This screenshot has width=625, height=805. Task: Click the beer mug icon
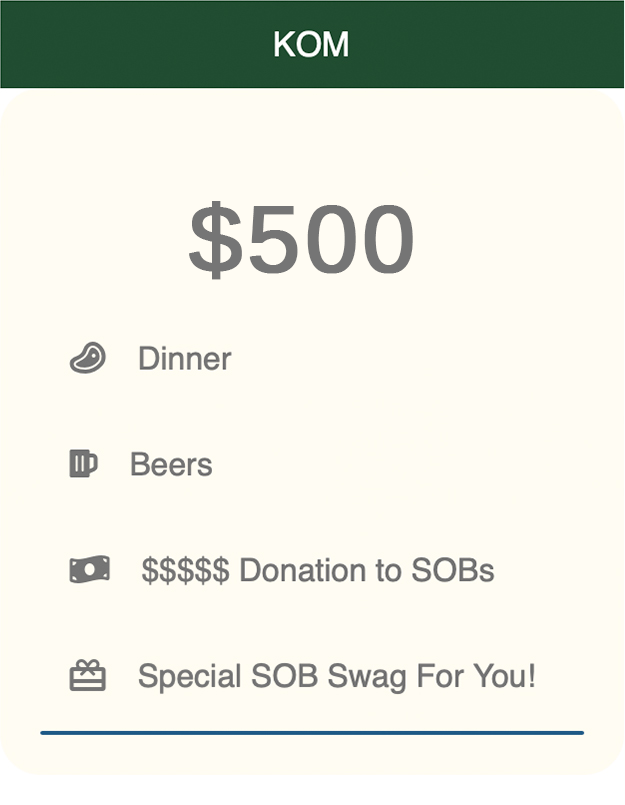[83, 464]
